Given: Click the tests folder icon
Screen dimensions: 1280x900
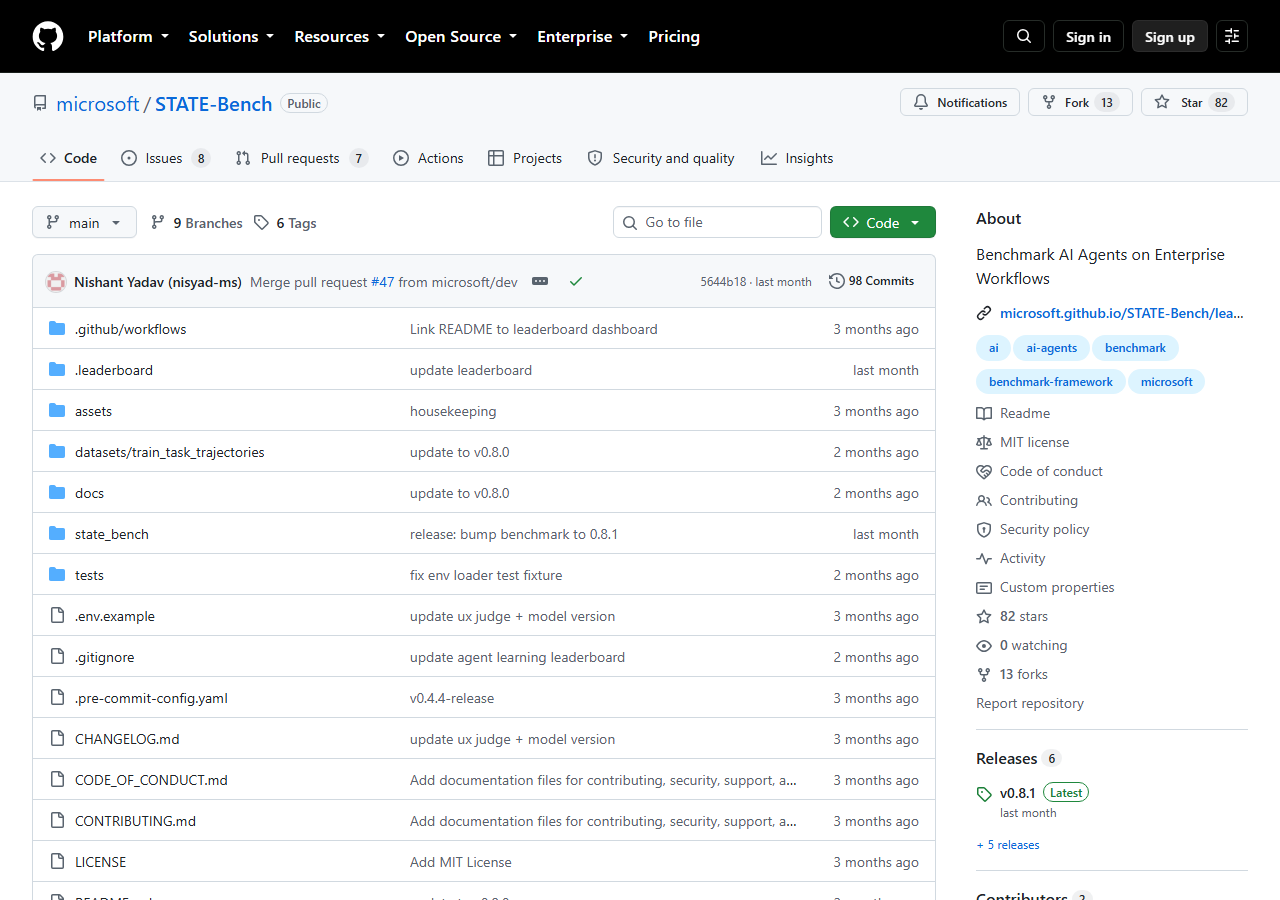Looking at the screenshot, I should click(57, 575).
